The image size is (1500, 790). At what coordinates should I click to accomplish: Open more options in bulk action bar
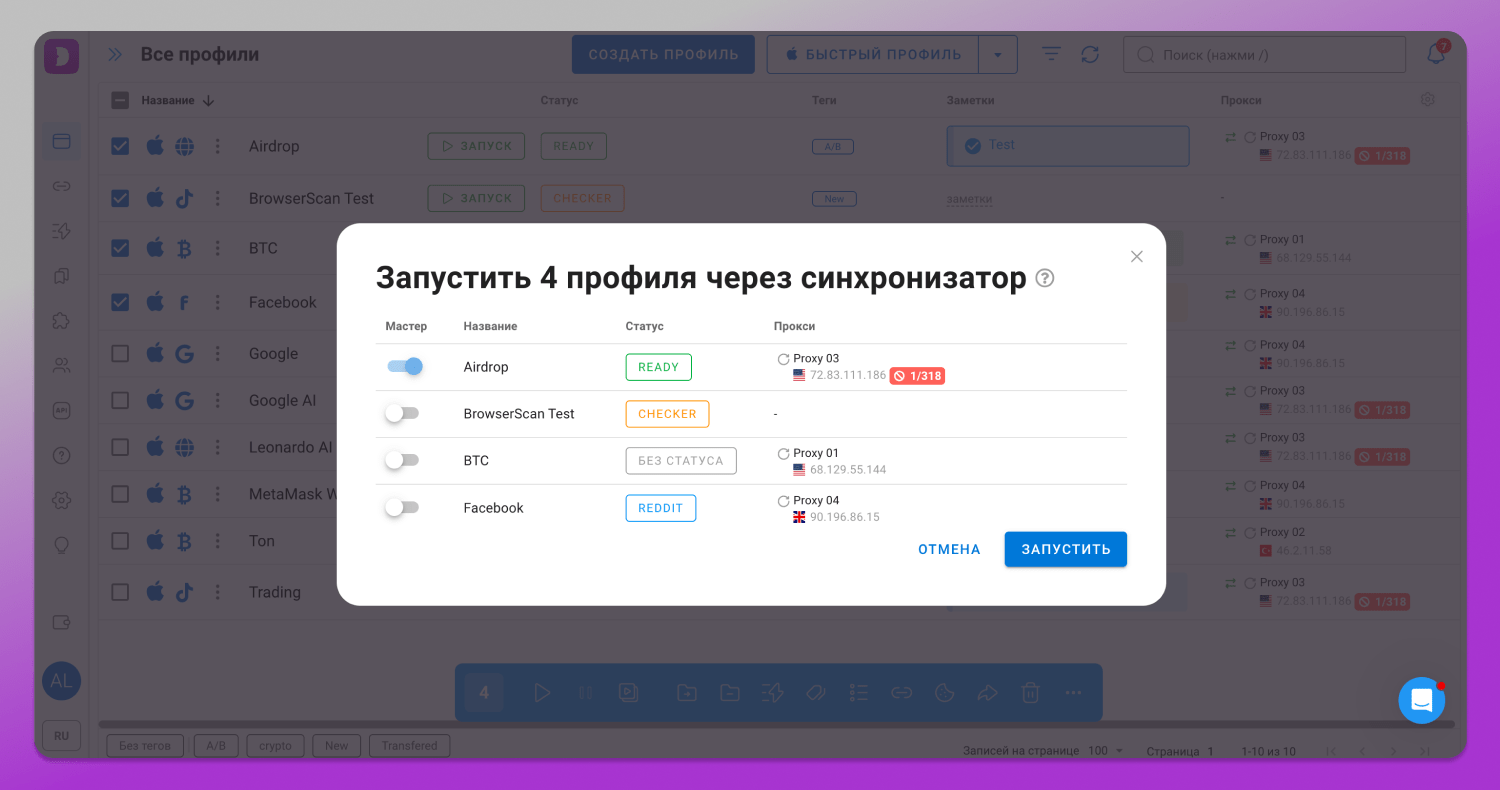1073,692
